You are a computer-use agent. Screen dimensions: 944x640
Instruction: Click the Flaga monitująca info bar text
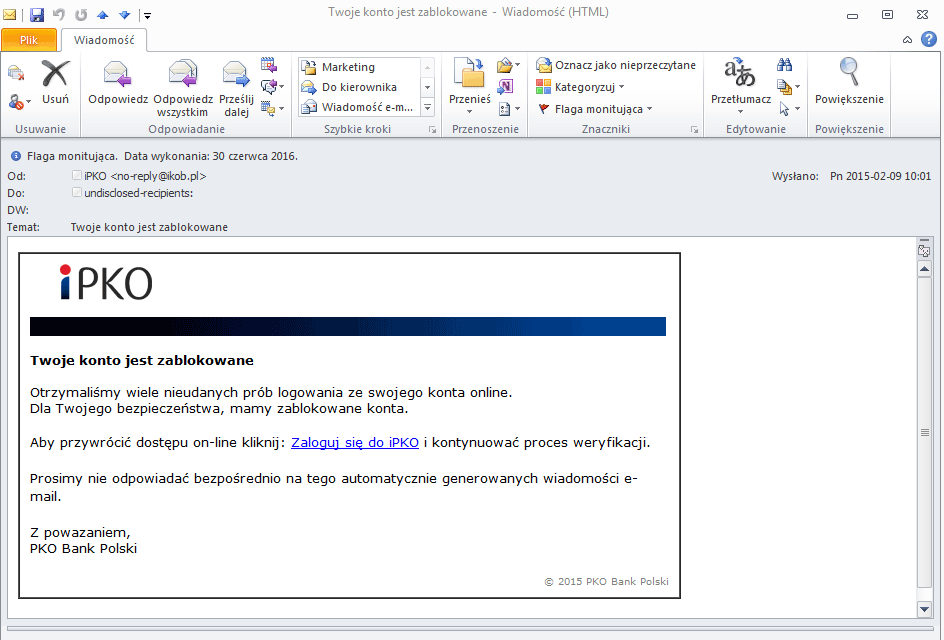pos(163,156)
